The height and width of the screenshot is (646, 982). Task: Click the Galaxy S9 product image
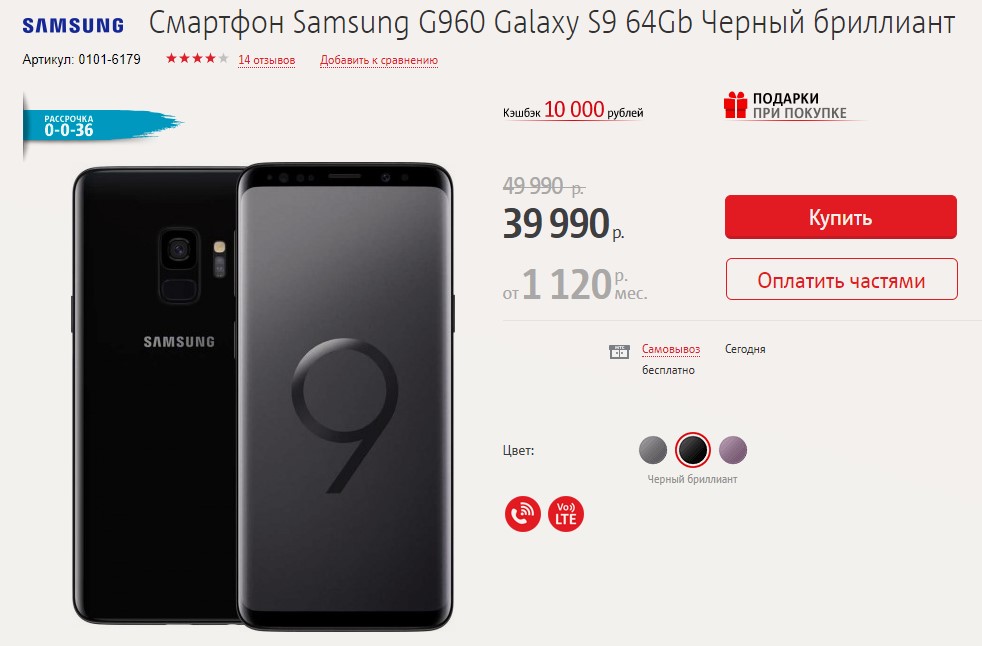[x=263, y=396]
